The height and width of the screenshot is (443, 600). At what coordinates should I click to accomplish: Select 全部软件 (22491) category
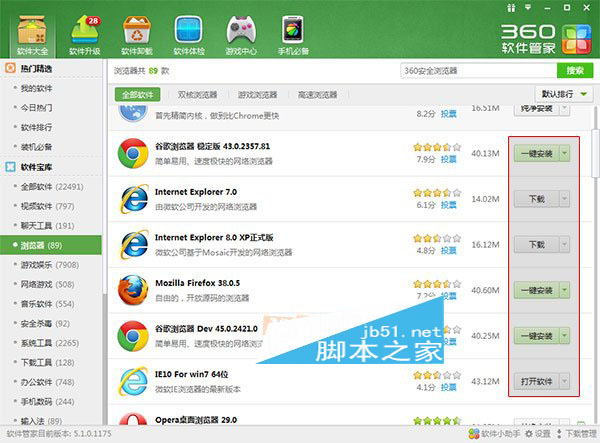(x=51, y=187)
